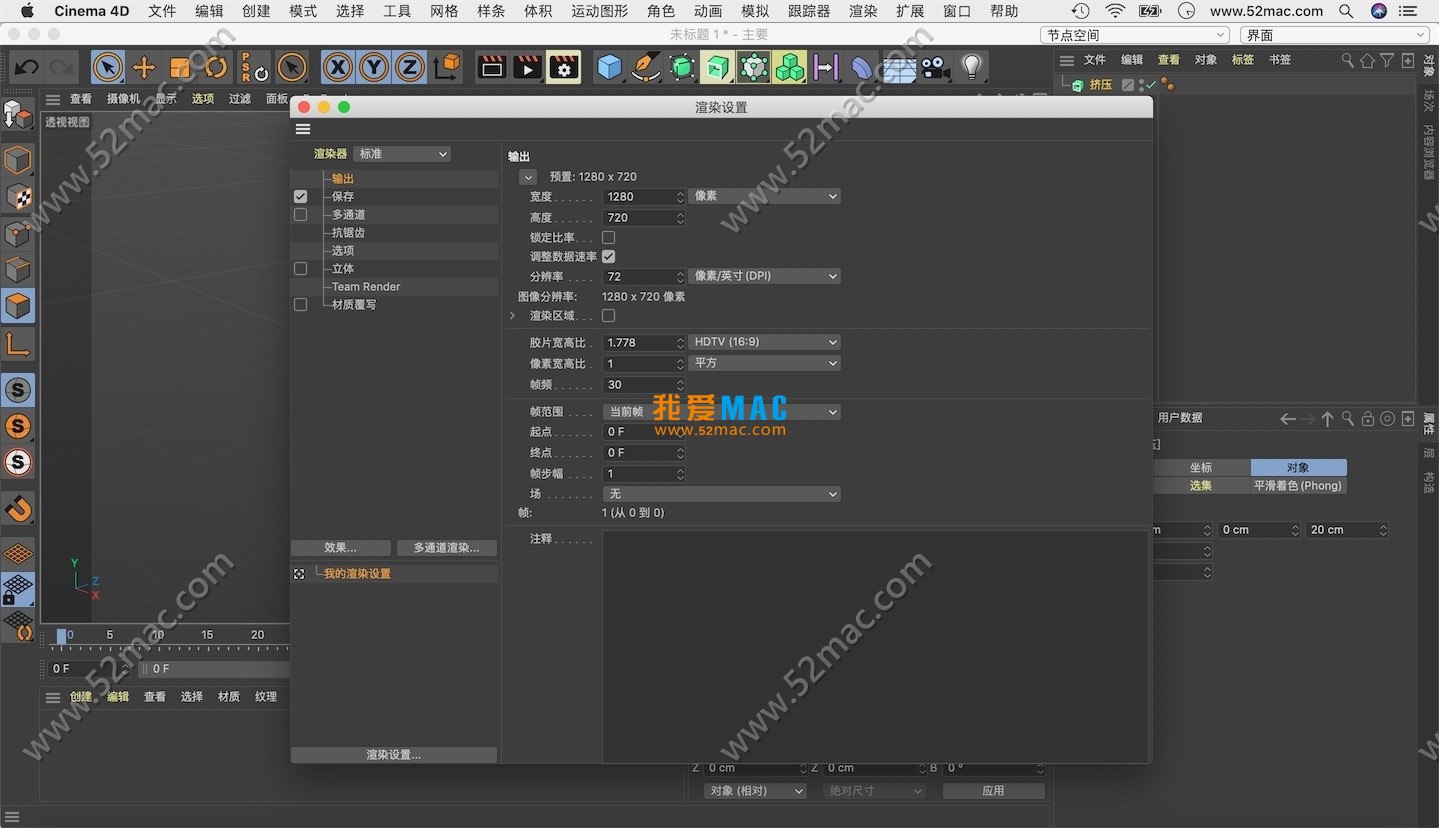Image resolution: width=1439 pixels, height=828 pixels.
Task: Click filter funnel icon in object manager
Action: tap(1387, 60)
